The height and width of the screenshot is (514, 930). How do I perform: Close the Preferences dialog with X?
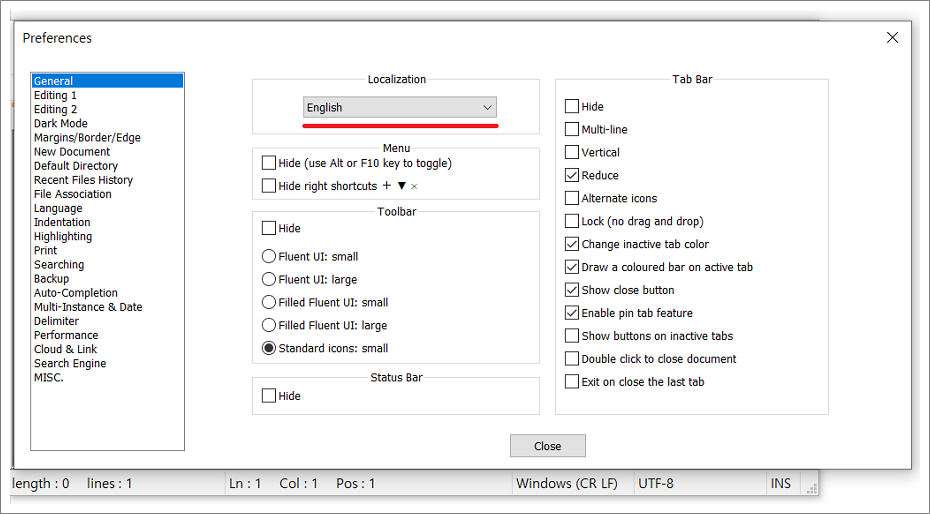click(892, 37)
